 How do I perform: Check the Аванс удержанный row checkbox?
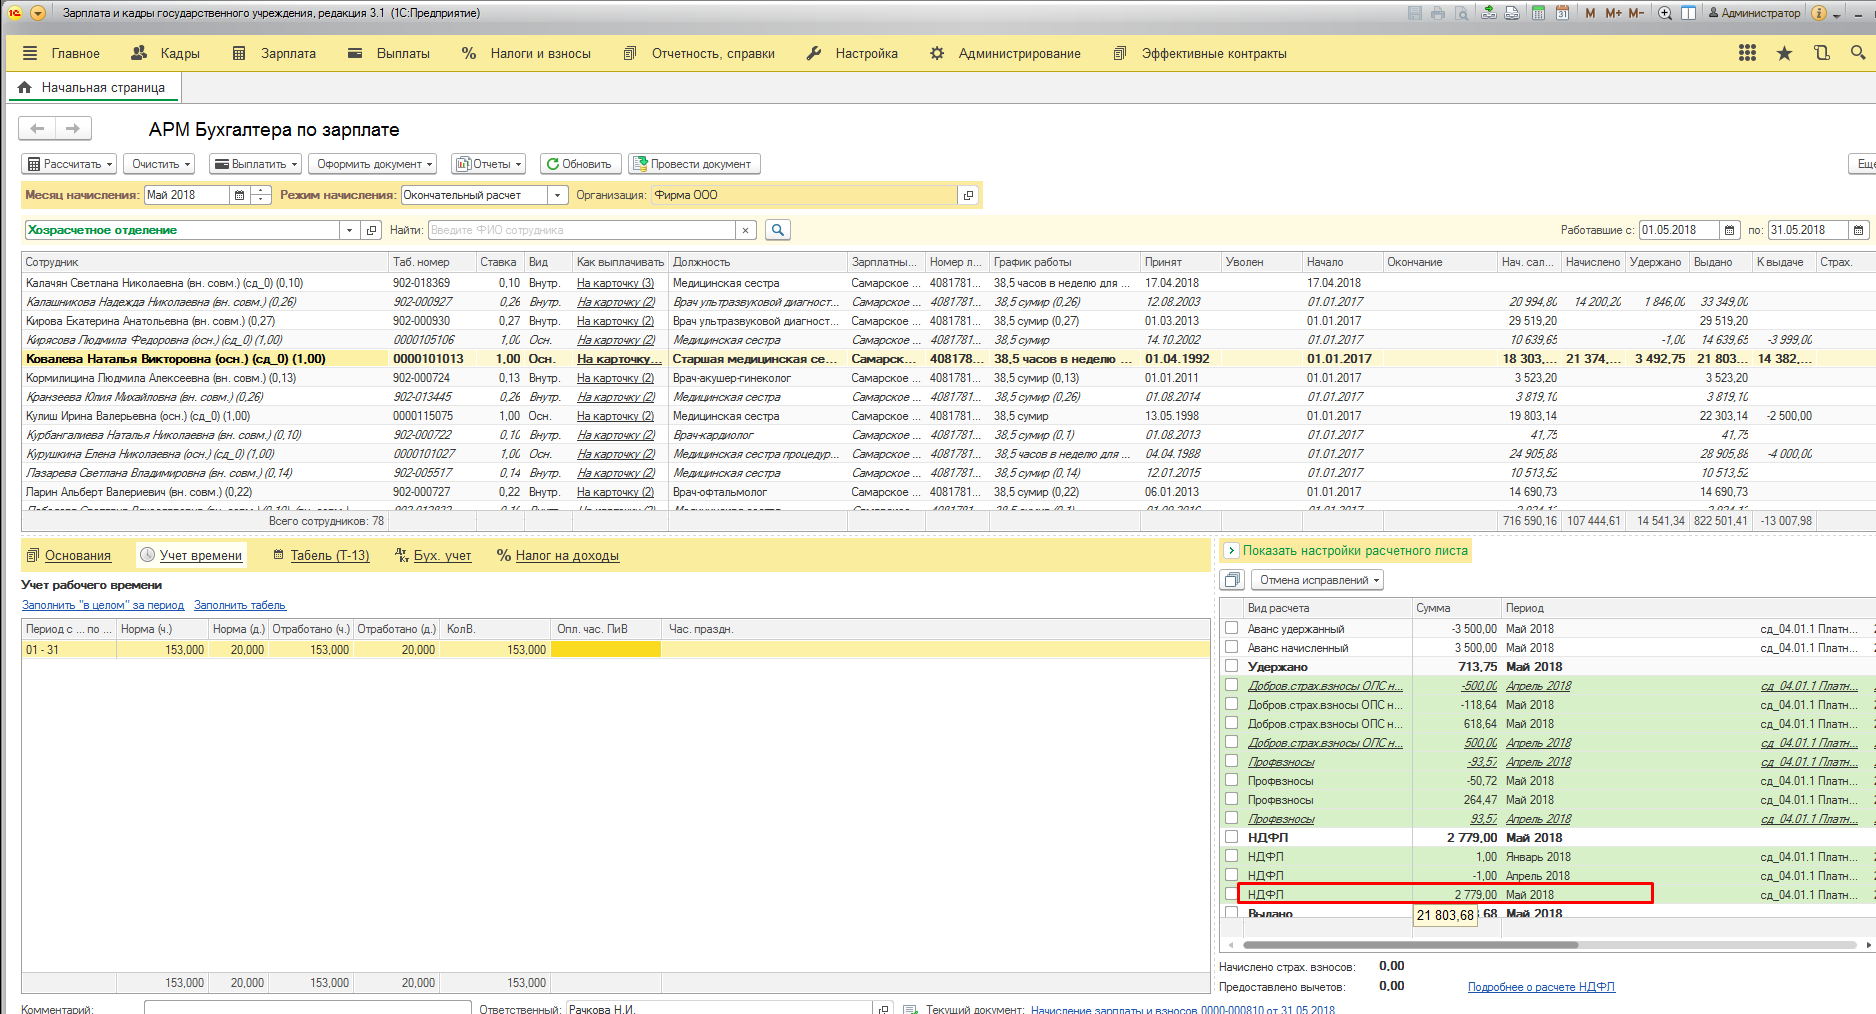tap(1231, 628)
